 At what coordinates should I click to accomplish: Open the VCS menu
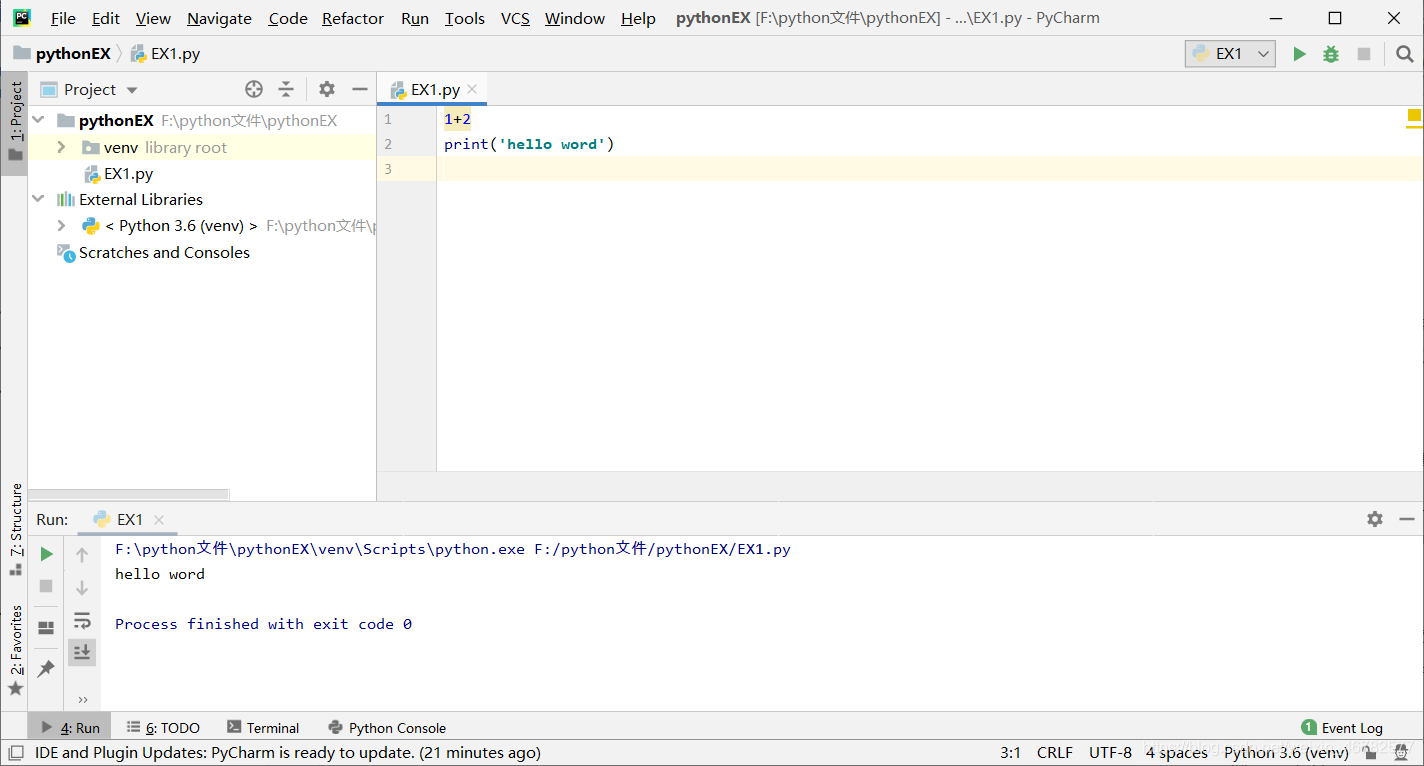point(516,18)
